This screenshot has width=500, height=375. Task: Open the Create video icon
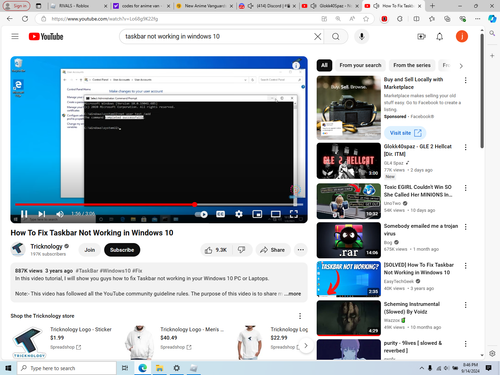[421, 36]
